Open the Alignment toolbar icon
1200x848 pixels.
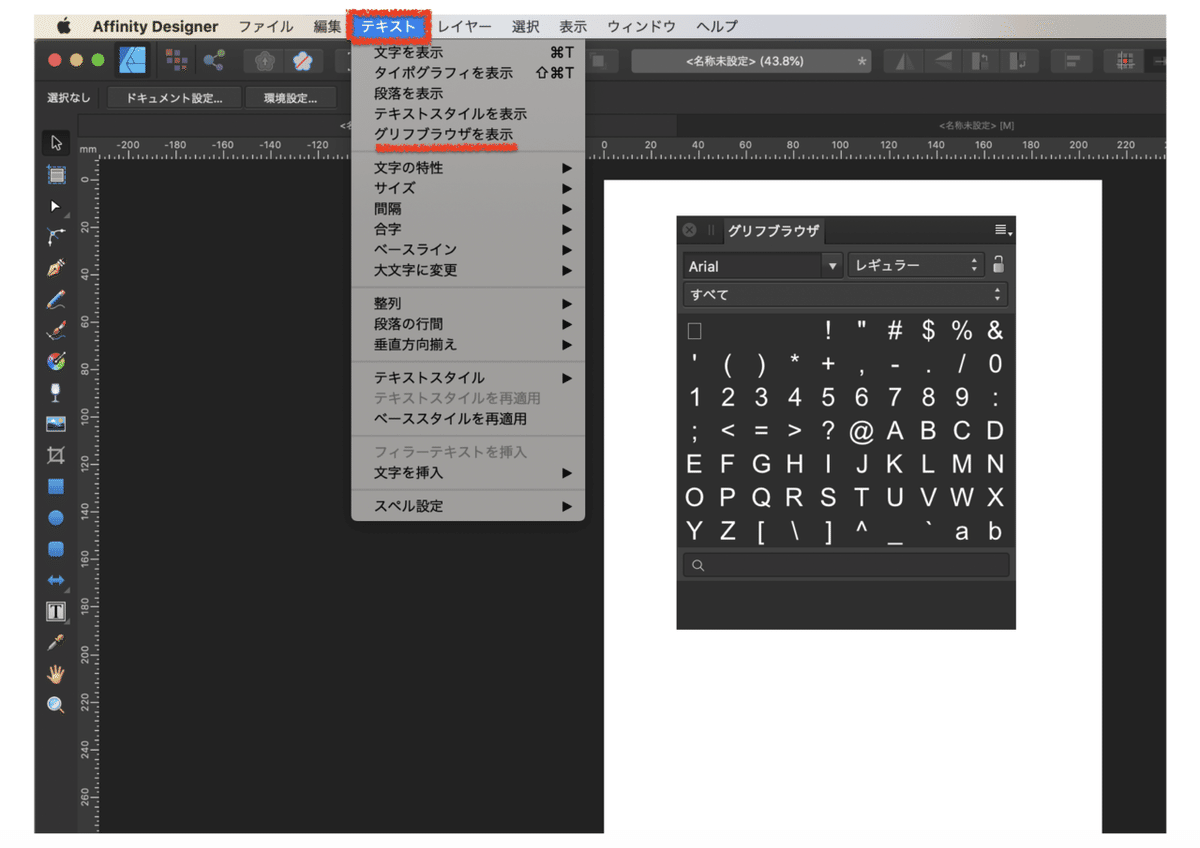point(1072,61)
